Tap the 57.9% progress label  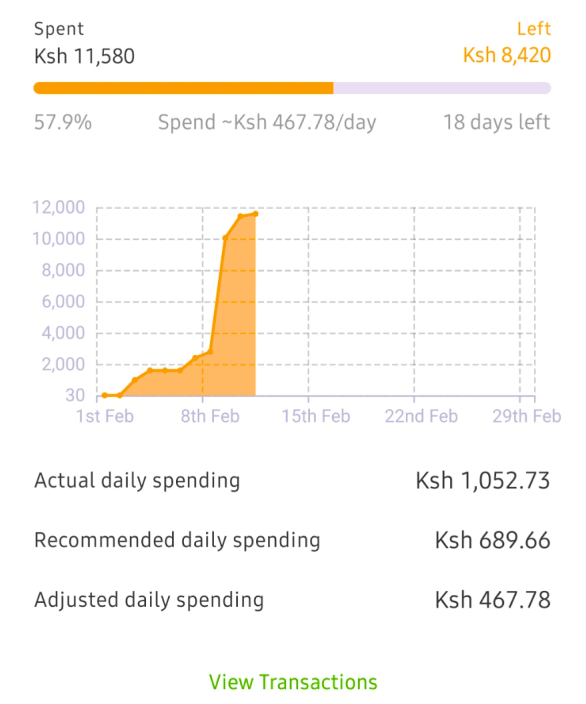tap(63, 122)
